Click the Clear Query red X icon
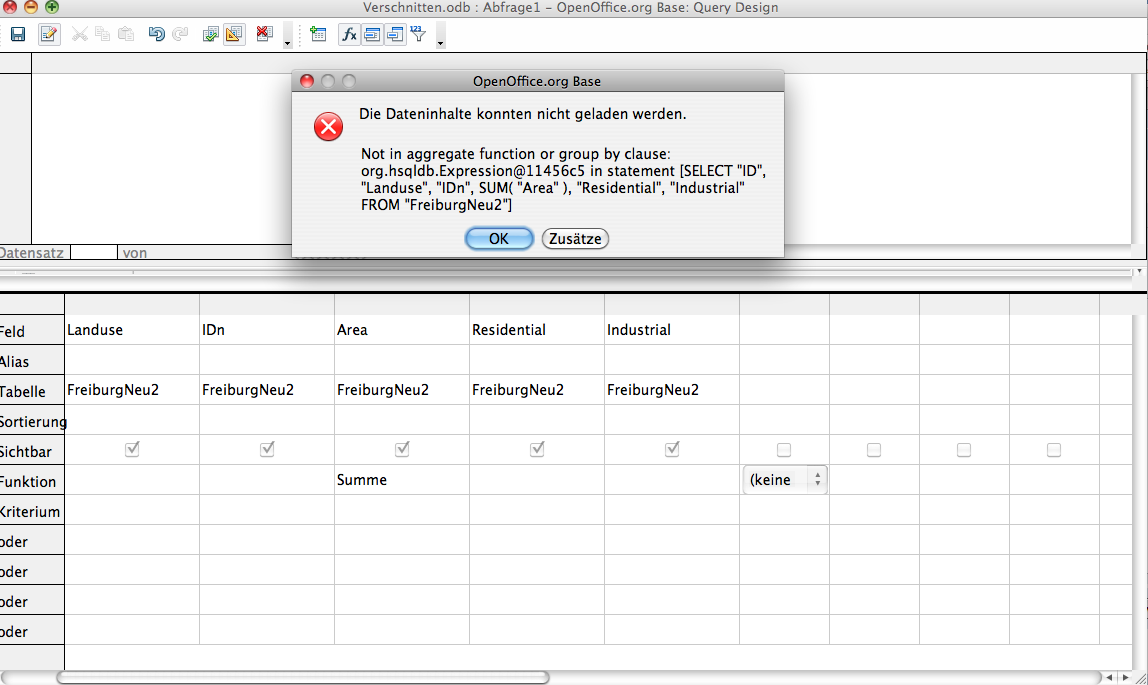 point(264,34)
